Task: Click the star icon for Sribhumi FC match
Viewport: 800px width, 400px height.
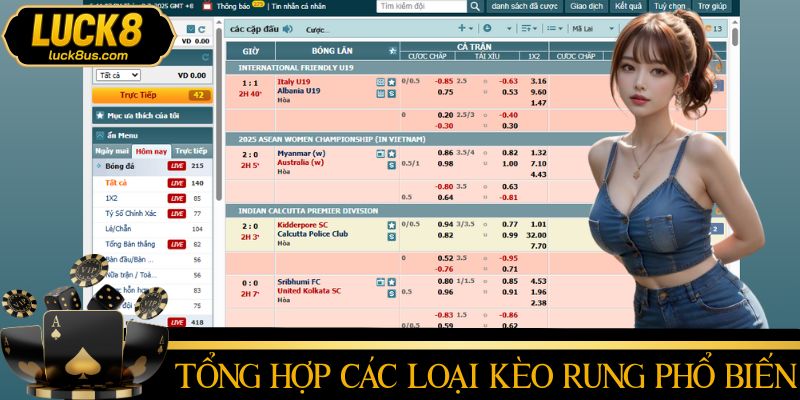Action: point(391,282)
